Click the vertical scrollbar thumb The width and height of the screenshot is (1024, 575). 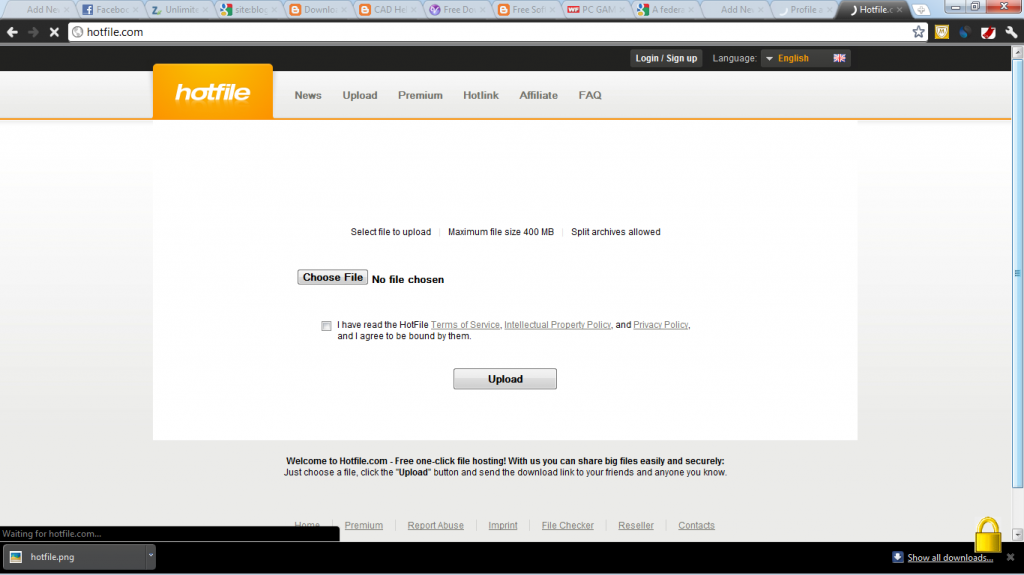coord(1017,273)
